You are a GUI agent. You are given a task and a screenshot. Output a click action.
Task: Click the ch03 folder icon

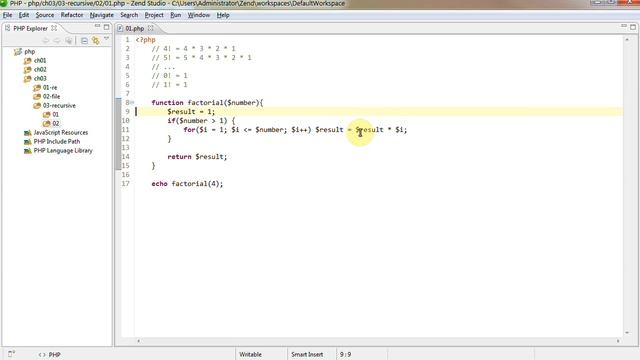click(27, 78)
